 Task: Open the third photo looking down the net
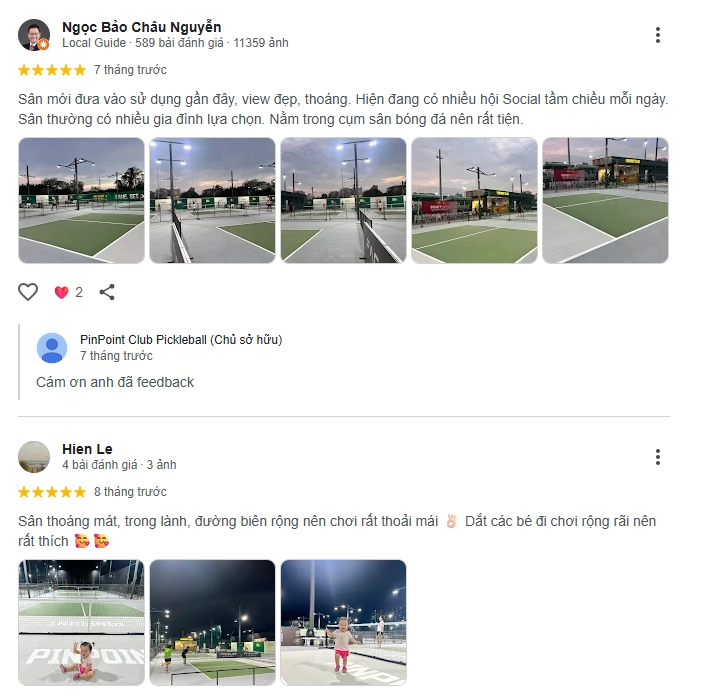coord(344,200)
